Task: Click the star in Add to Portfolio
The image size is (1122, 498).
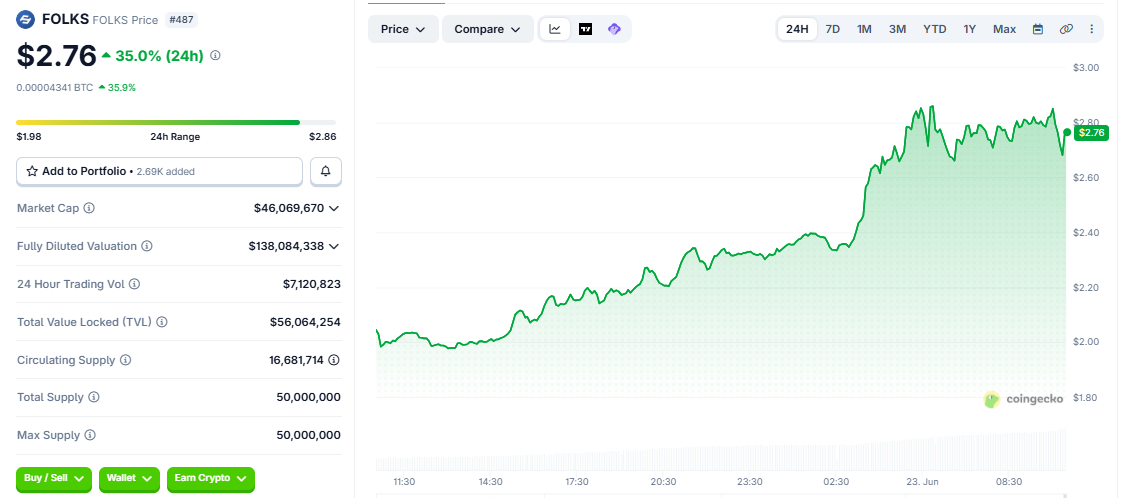Action: click(32, 171)
